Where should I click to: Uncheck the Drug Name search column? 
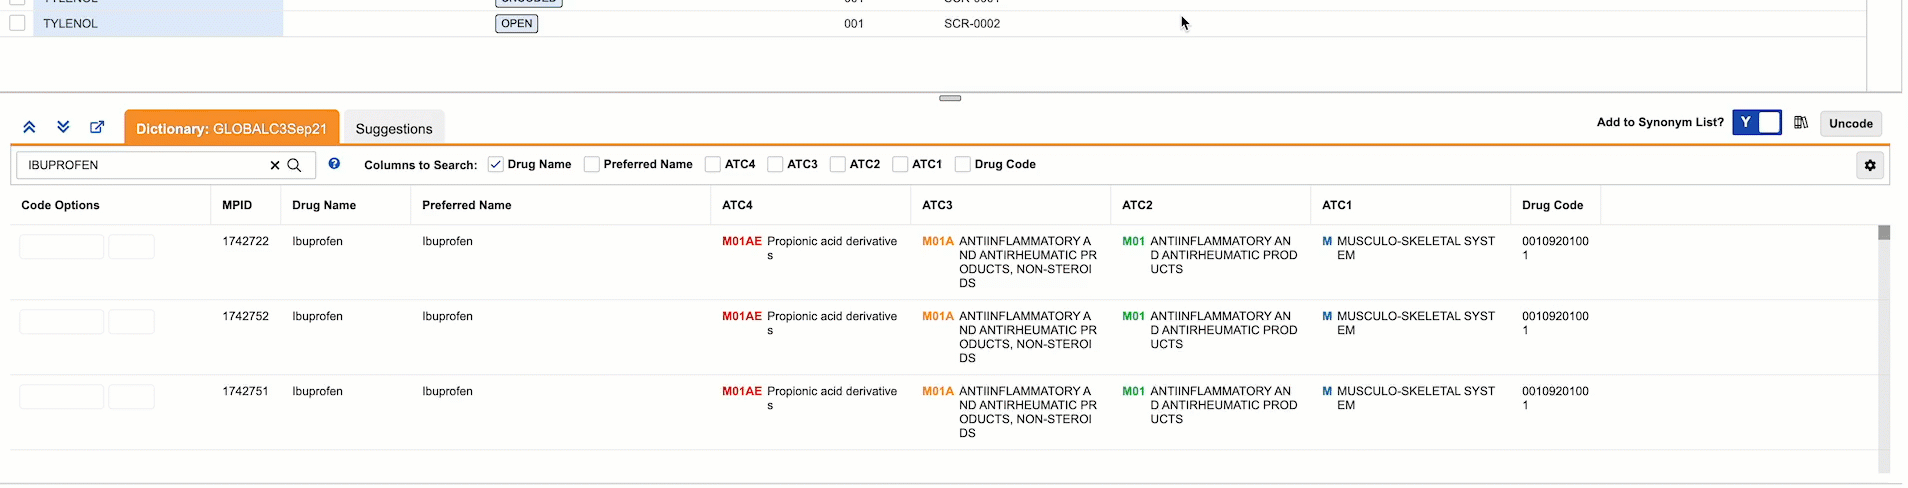click(495, 165)
